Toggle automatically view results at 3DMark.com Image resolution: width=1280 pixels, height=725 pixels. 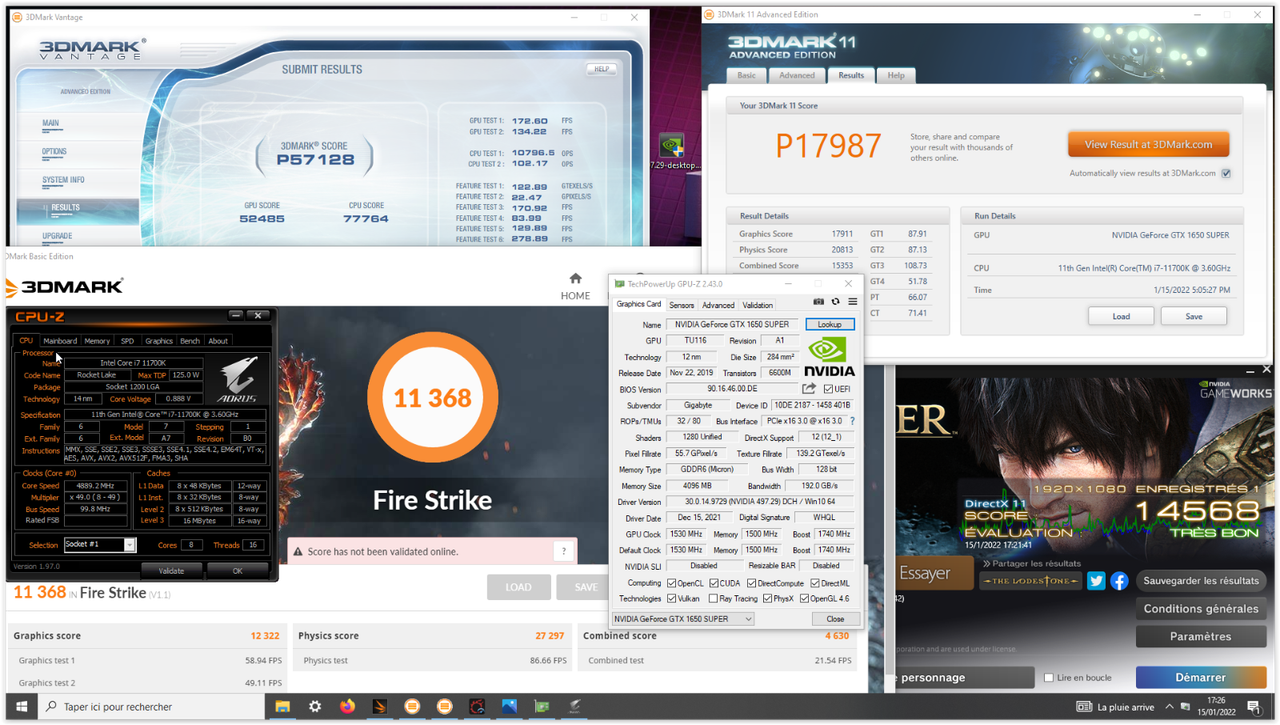[x=1226, y=173]
